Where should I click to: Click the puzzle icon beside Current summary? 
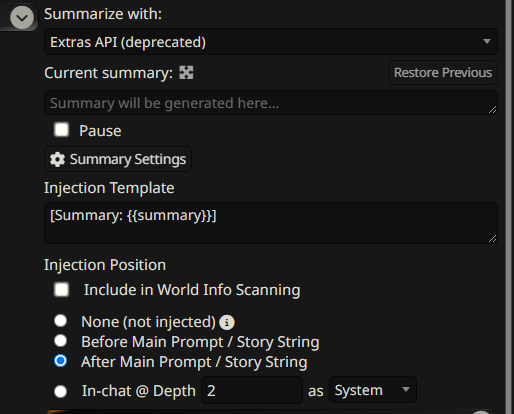click(186, 72)
